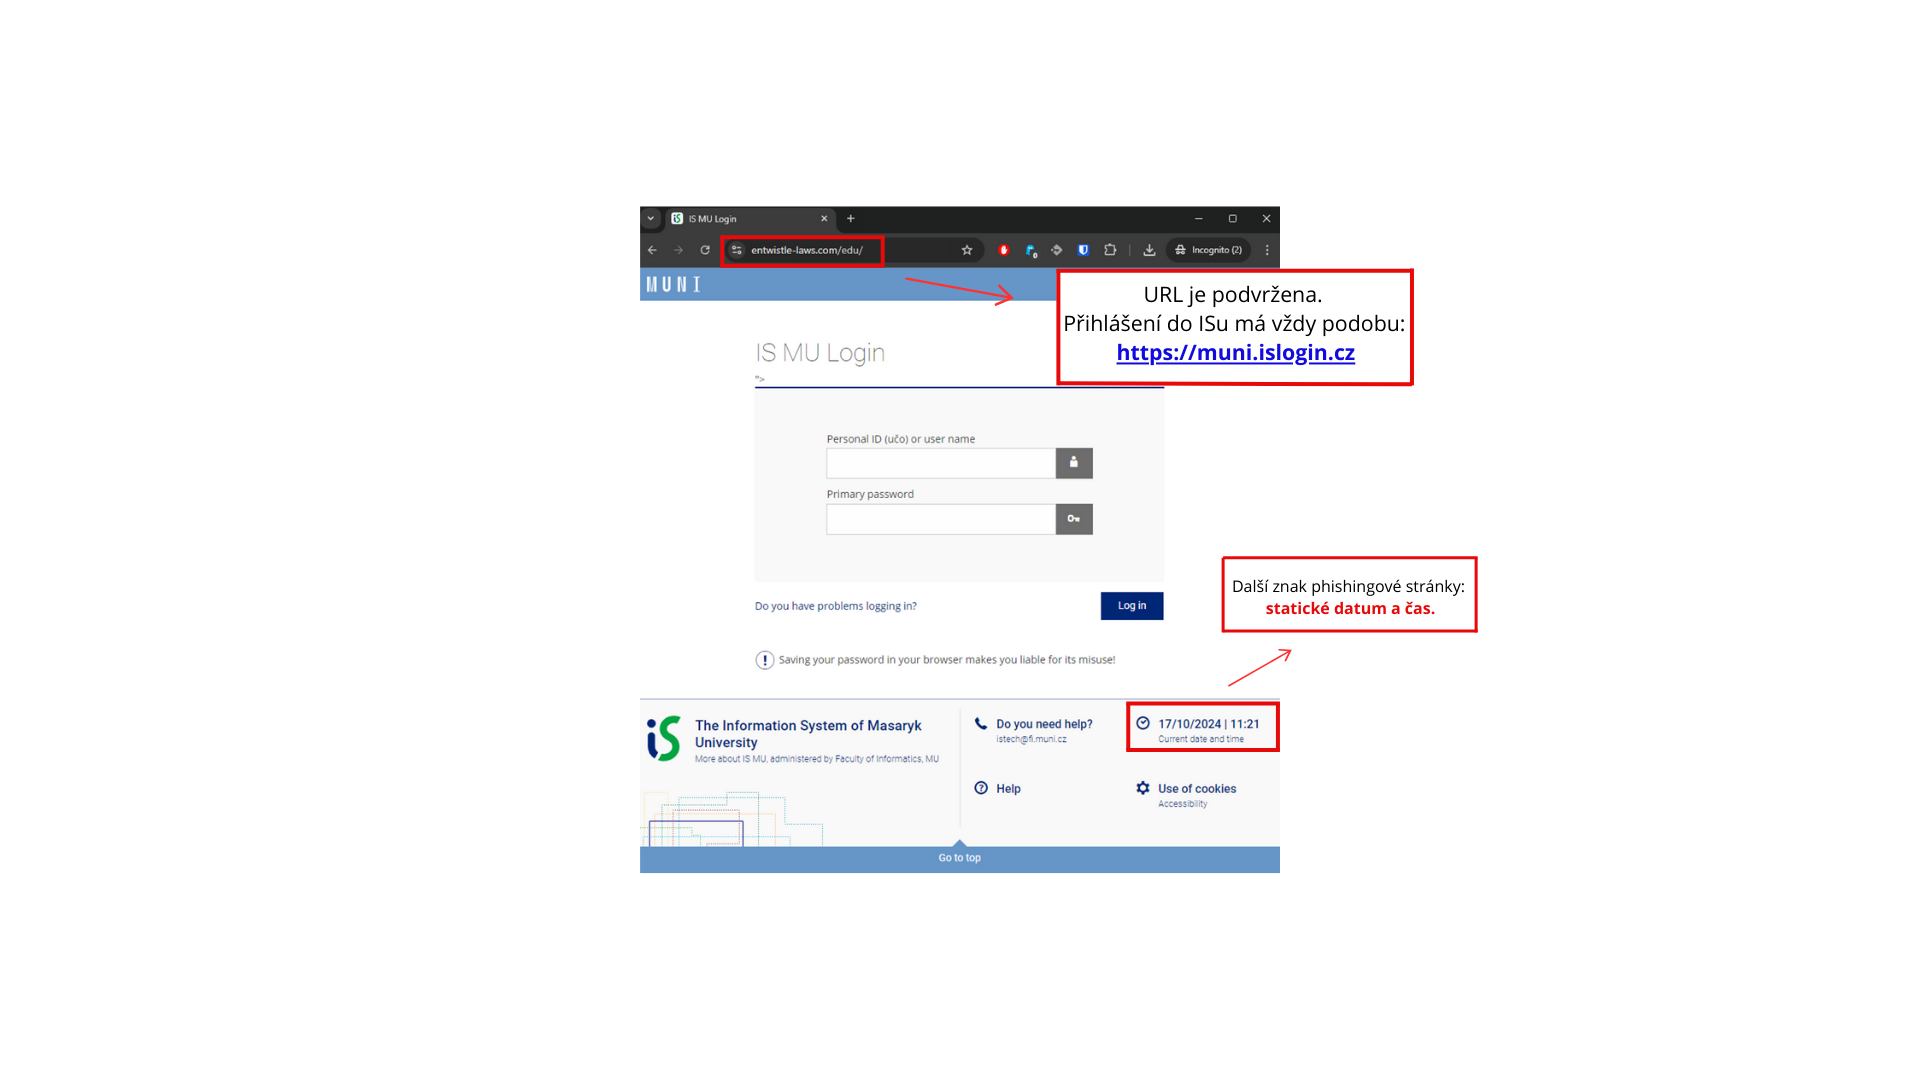Click the Do you need help? link
This screenshot has height=1080, width=1920.
pos(1044,724)
